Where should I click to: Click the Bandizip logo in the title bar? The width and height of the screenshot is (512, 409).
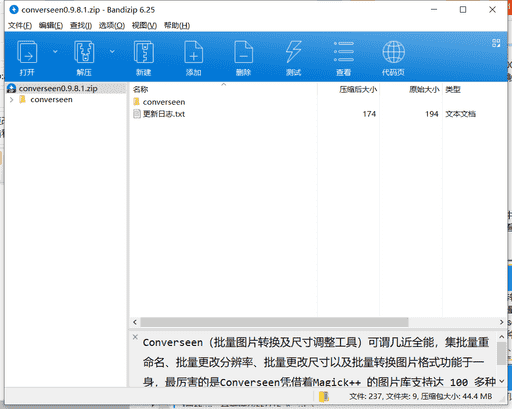14,10
